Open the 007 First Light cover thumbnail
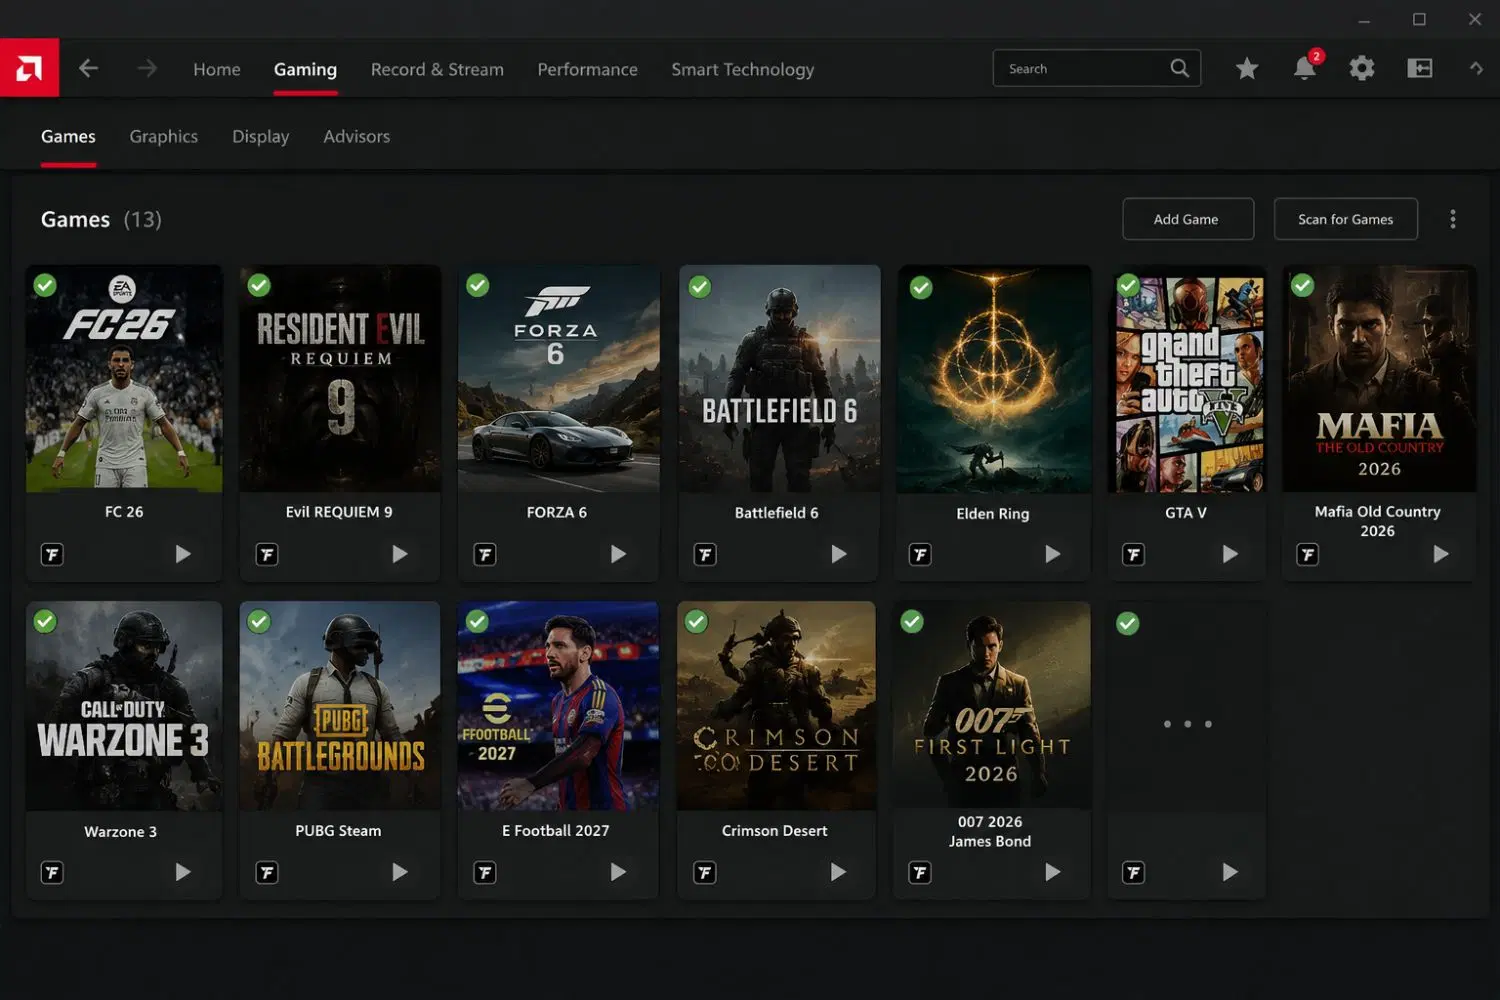This screenshot has height=1000, width=1500. click(992, 705)
